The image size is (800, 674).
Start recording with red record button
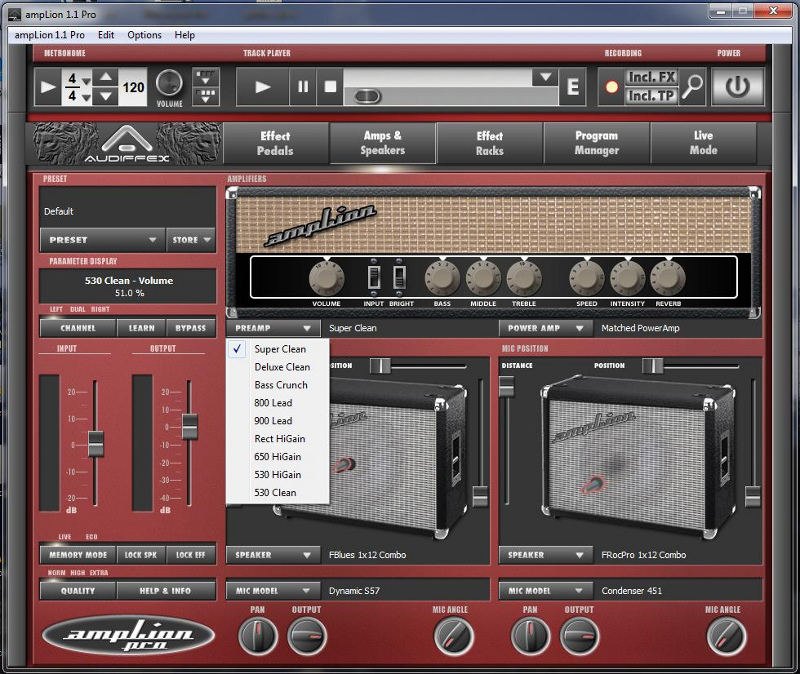(611, 87)
